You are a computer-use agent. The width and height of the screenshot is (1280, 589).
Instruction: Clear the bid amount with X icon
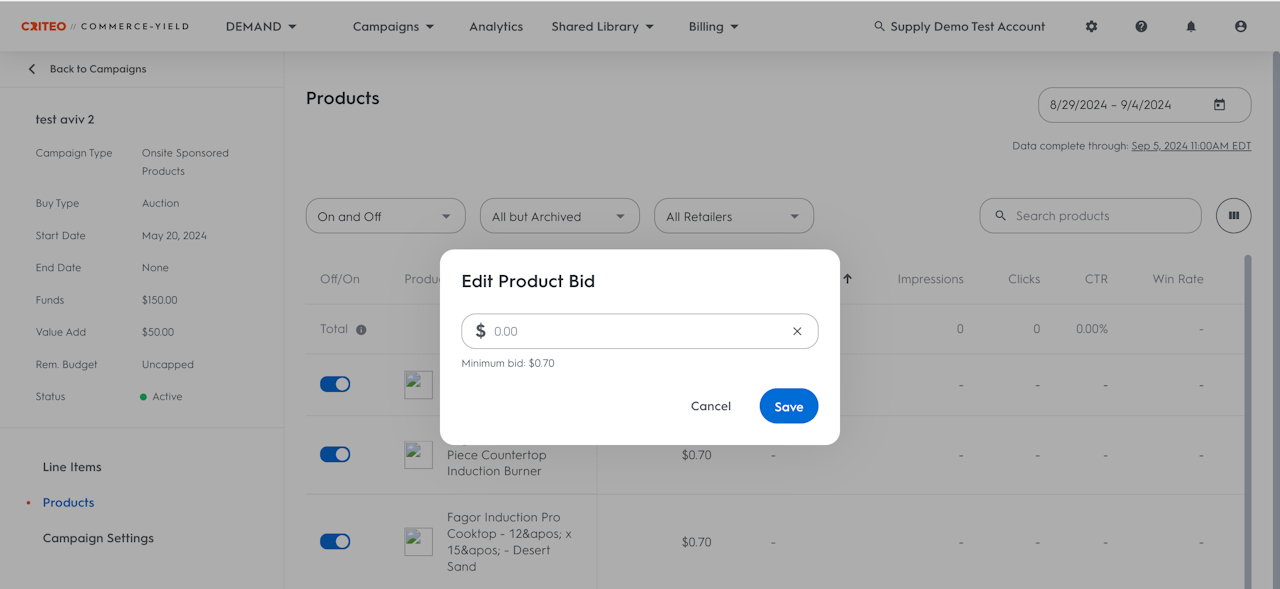coord(797,331)
